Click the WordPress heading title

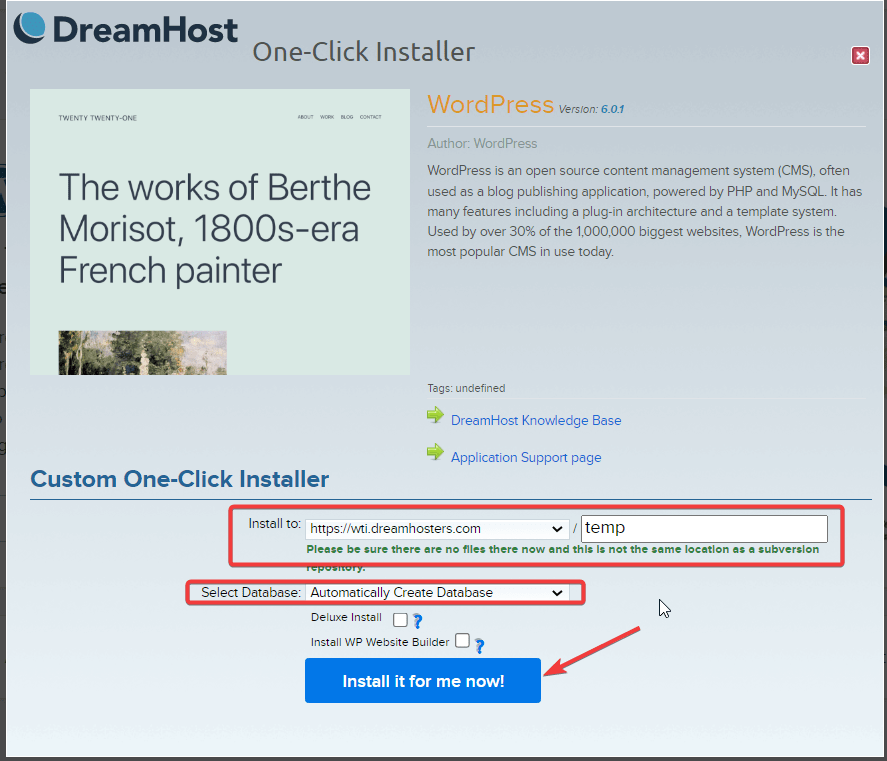tap(490, 105)
